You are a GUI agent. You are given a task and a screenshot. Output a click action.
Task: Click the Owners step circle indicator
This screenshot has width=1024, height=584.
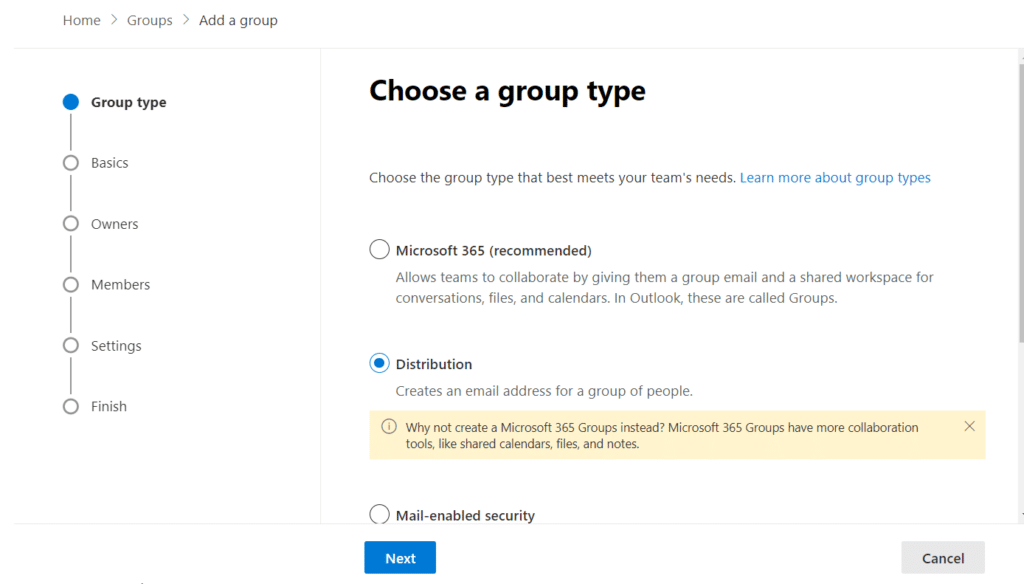pyautogui.click(x=70, y=224)
